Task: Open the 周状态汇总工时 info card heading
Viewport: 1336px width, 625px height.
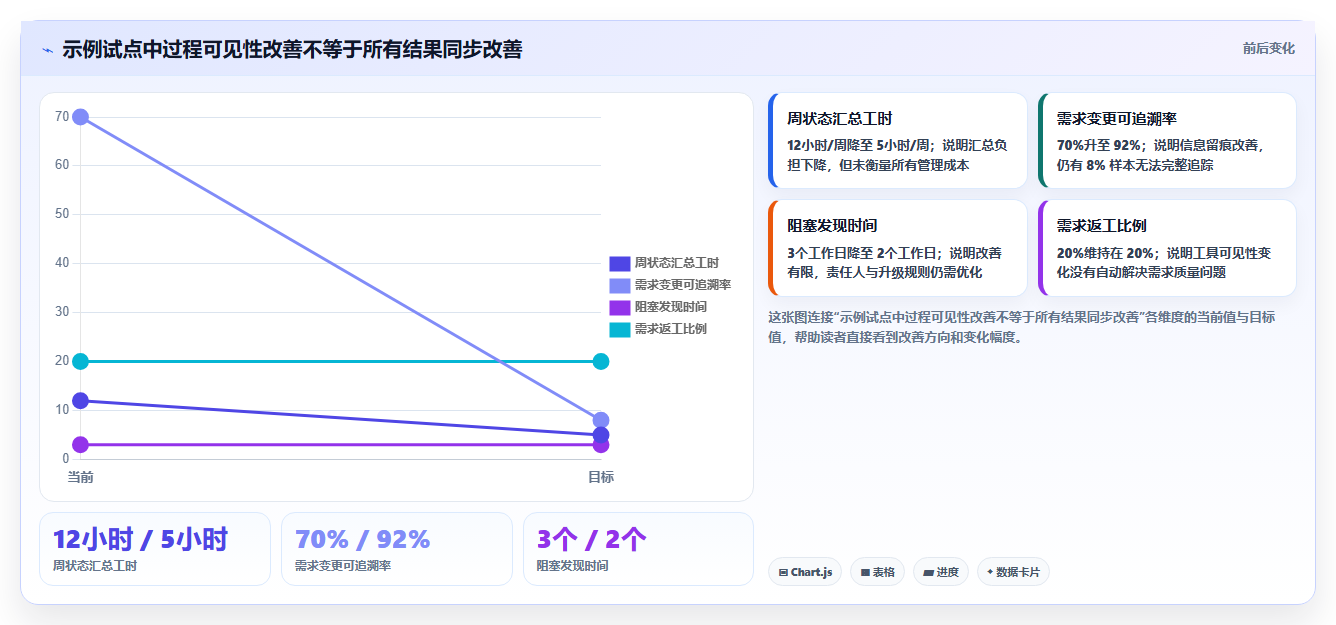Action: pos(840,118)
